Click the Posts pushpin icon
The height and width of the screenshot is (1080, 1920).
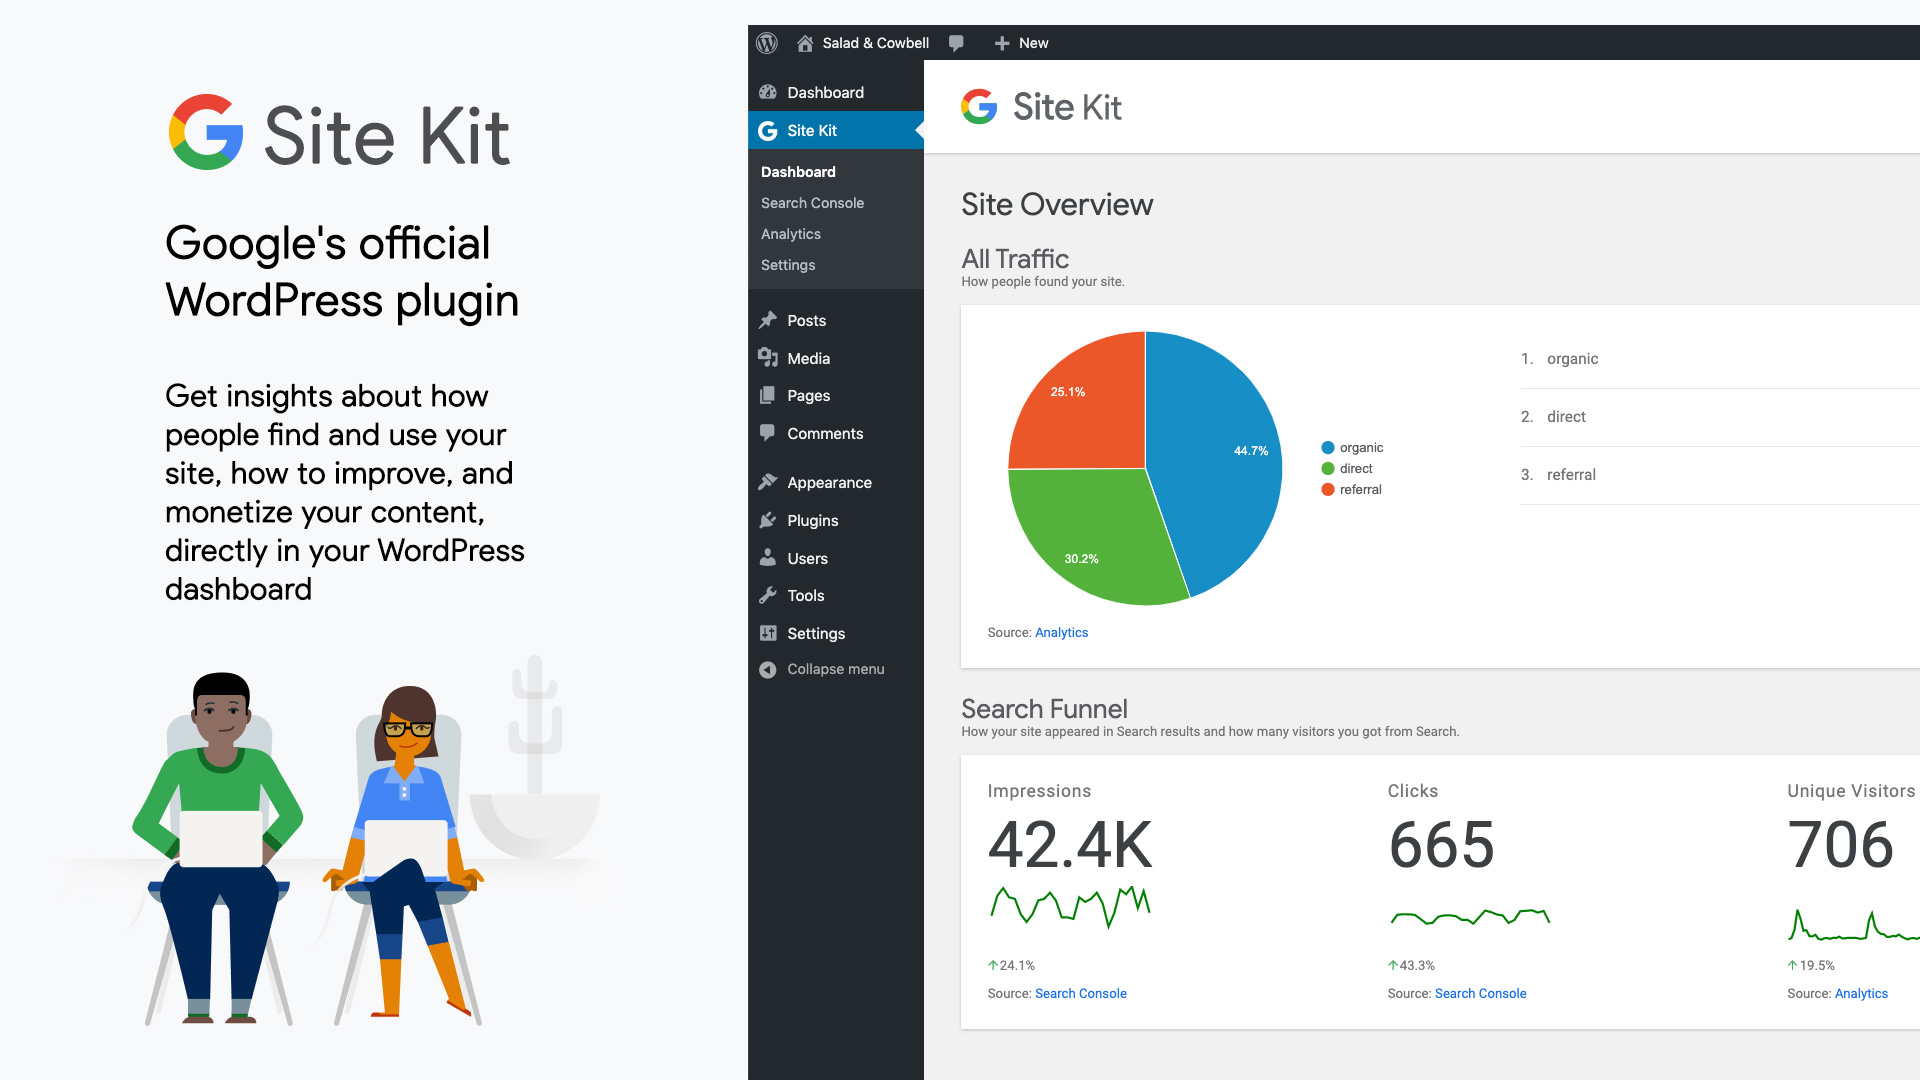768,320
